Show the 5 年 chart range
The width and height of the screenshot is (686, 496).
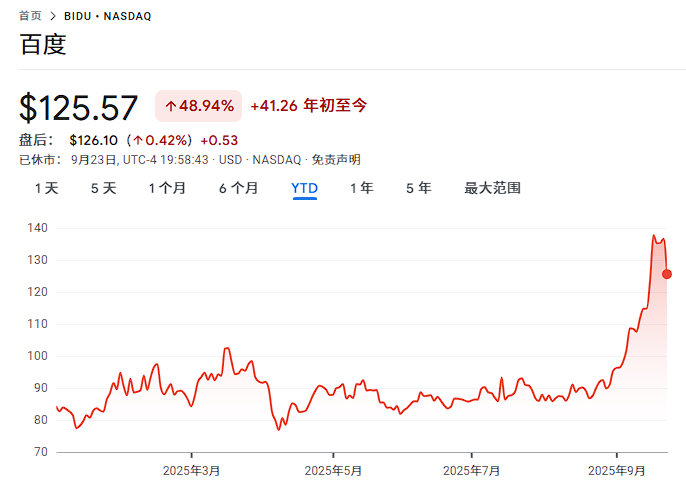pos(419,188)
